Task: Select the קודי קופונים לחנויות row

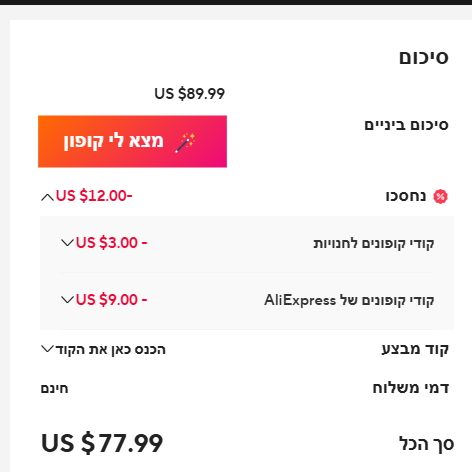Action: (x=247, y=243)
